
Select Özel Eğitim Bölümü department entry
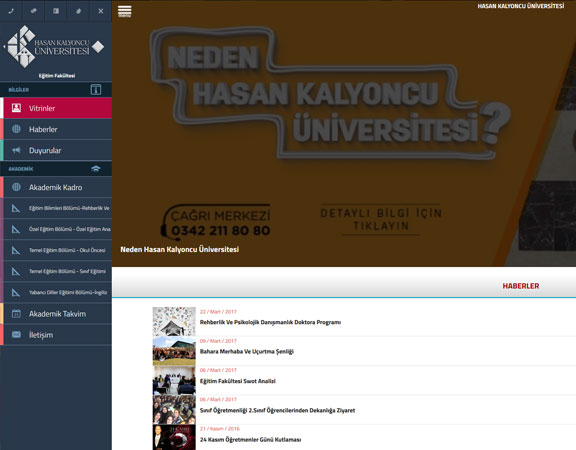coord(56,229)
